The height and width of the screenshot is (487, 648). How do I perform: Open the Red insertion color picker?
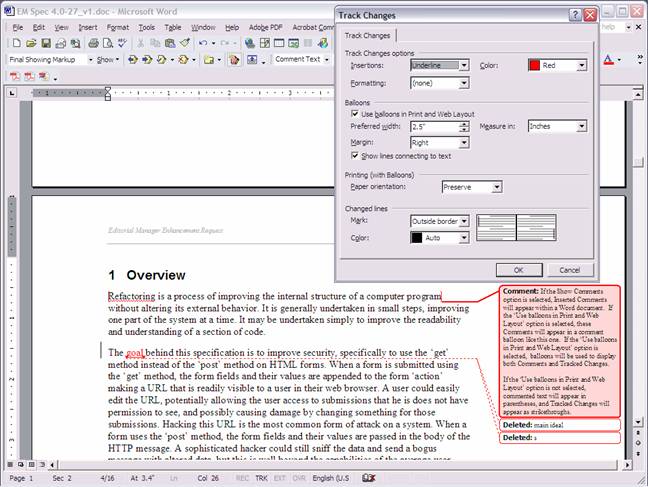558,65
